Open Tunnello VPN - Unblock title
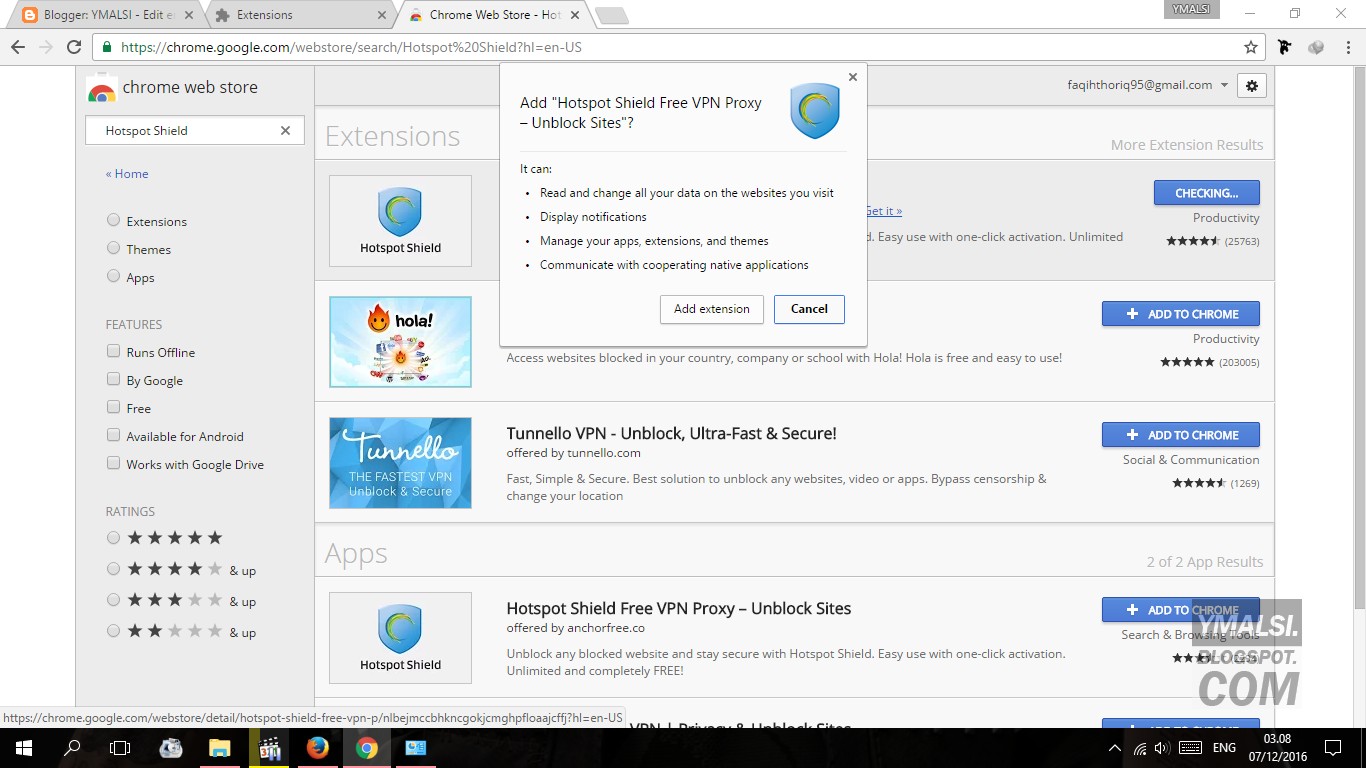Image resolution: width=1366 pixels, height=768 pixels. tap(671, 433)
